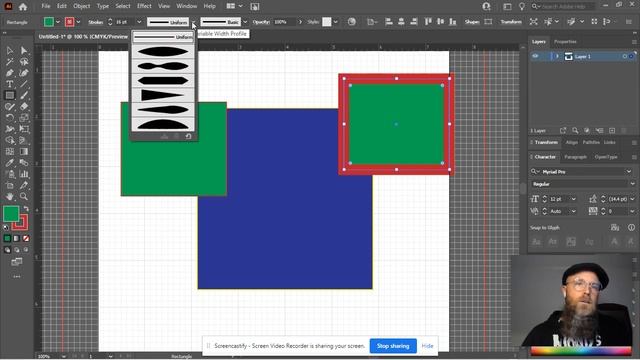Viewport: 640px width, 360px height.
Task: Select the Artboard tool
Action: 10,185
